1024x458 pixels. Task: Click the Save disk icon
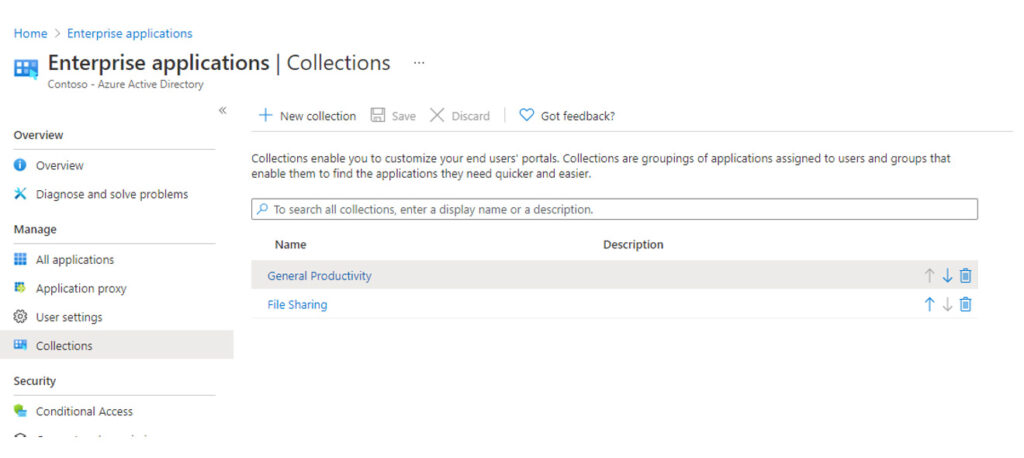coord(378,116)
